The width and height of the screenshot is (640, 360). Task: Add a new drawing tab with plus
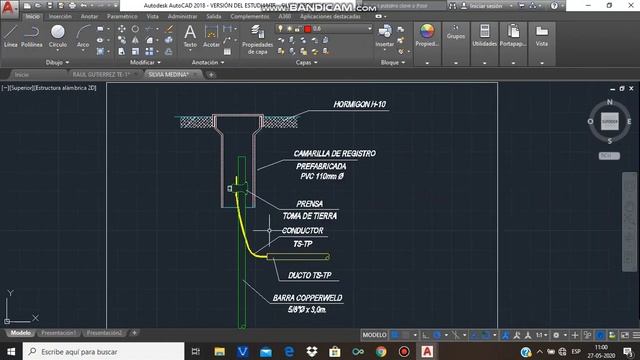tap(211, 75)
